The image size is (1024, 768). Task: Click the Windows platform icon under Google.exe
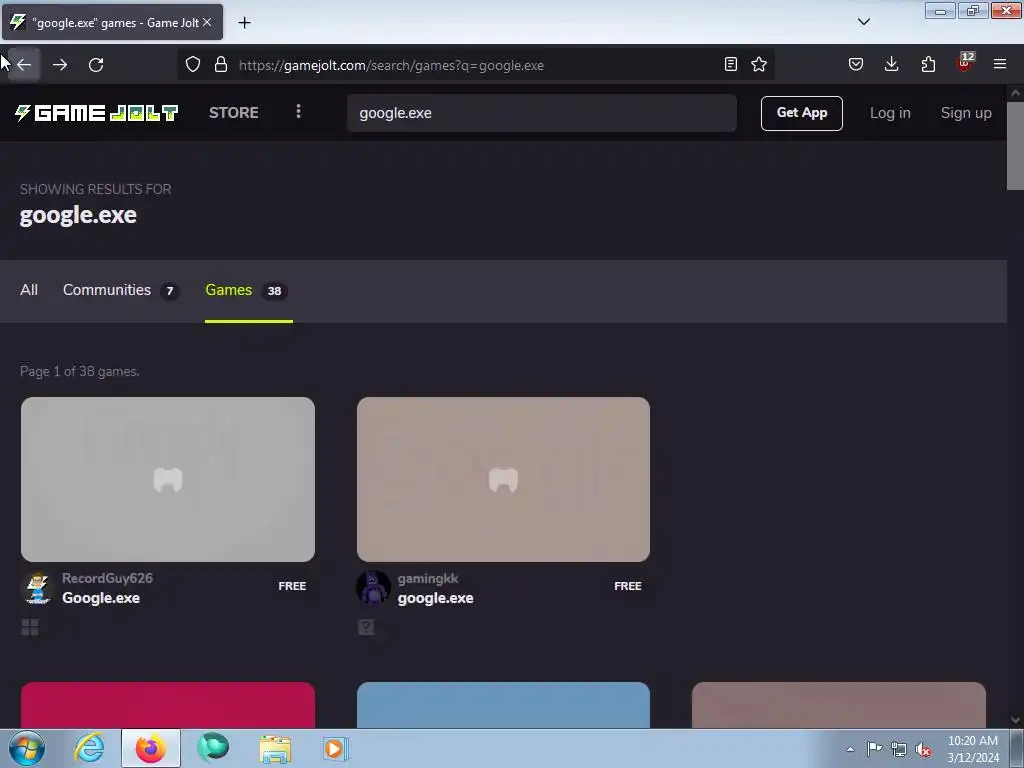30,627
